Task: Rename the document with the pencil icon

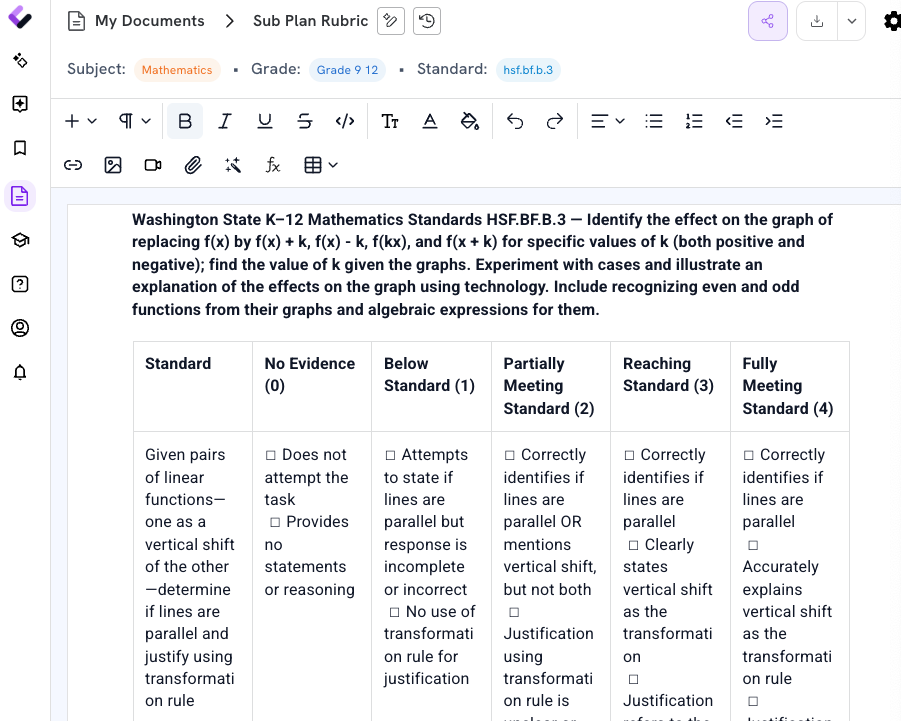Action: pos(391,21)
